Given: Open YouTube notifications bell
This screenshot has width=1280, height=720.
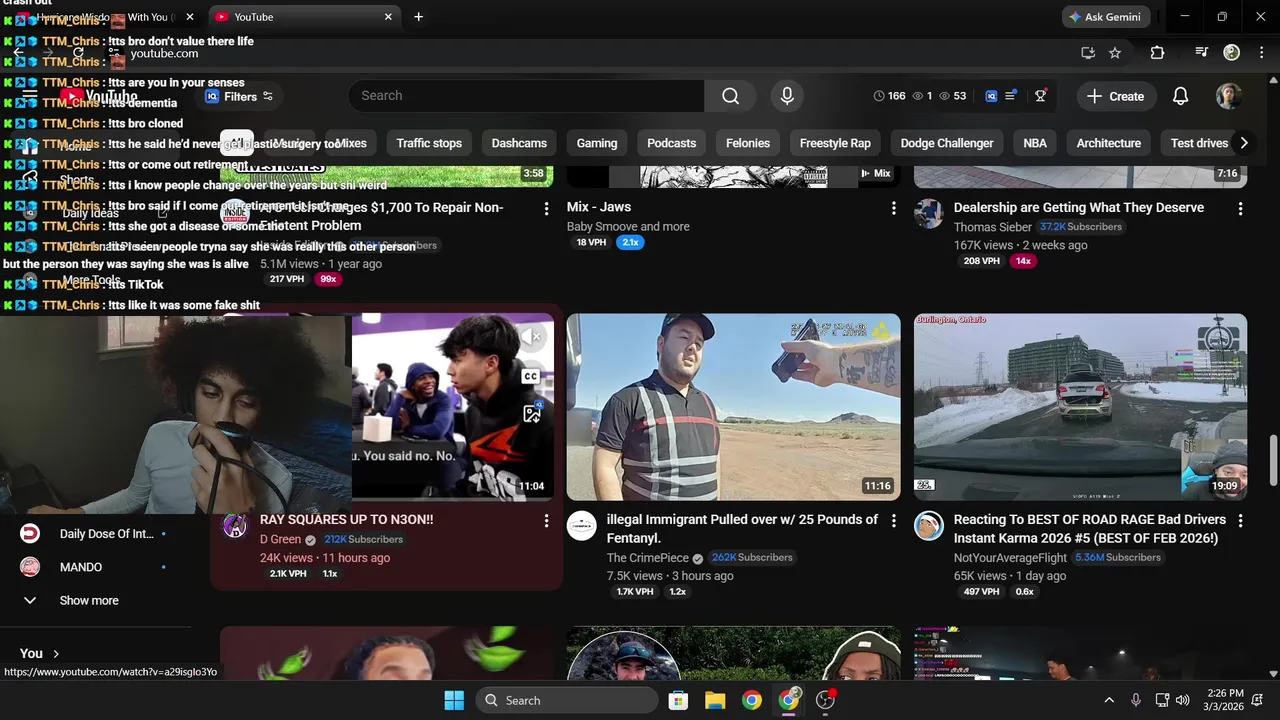Looking at the screenshot, I should click(x=1180, y=96).
